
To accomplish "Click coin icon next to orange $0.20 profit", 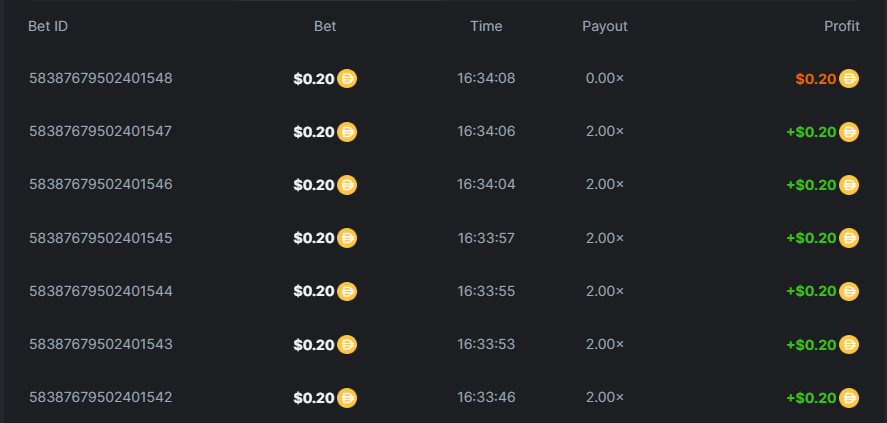I will pyautogui.click(x=849, y=78).
